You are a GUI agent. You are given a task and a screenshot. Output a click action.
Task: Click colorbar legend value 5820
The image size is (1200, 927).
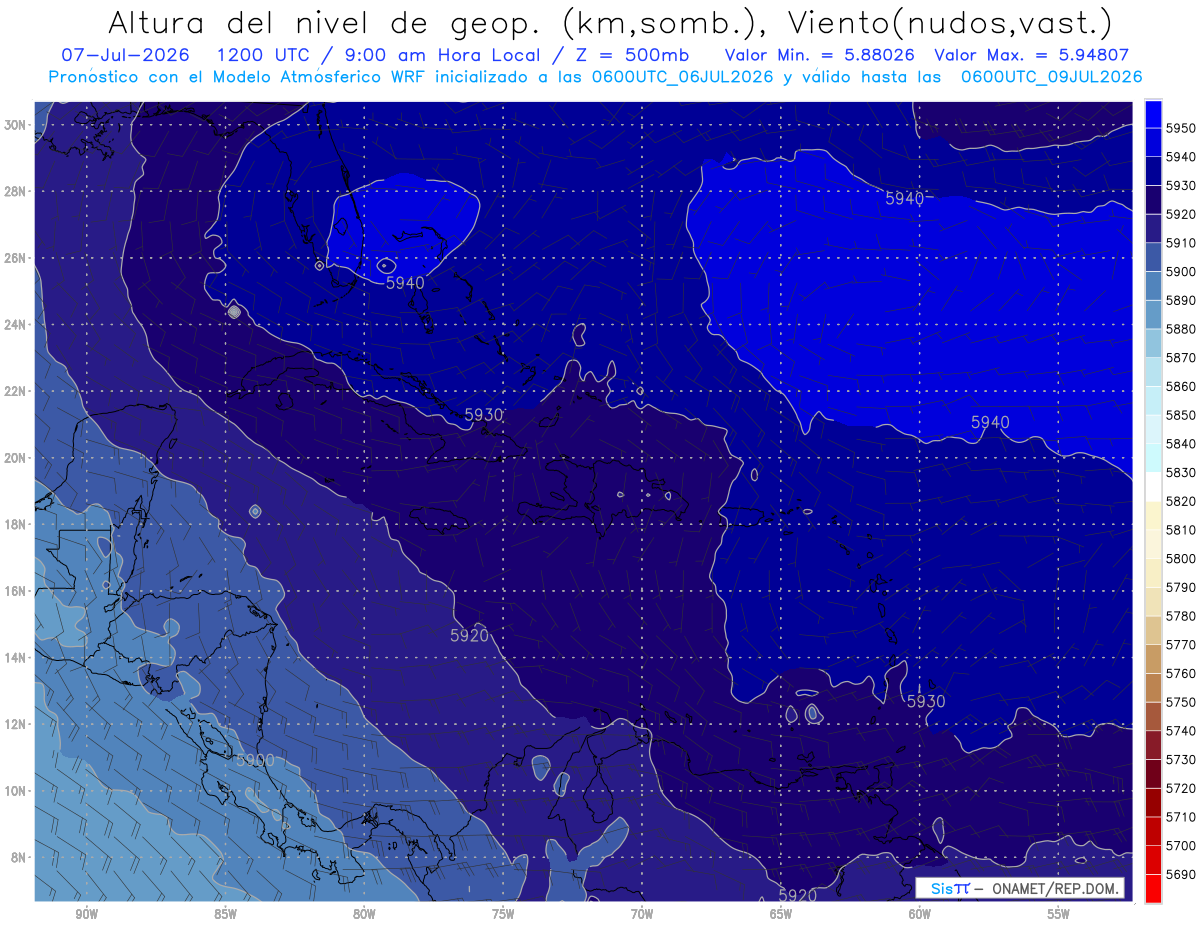click(x=1181, y=500)
